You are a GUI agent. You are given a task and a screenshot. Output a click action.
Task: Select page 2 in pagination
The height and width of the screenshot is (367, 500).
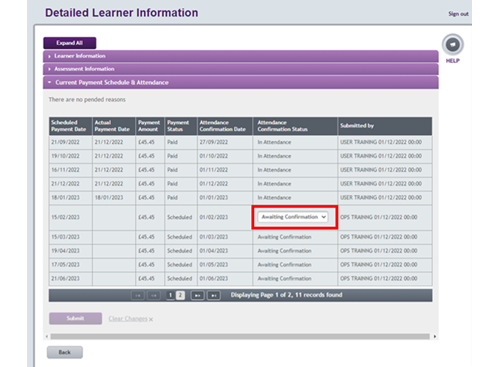(180, 295)
